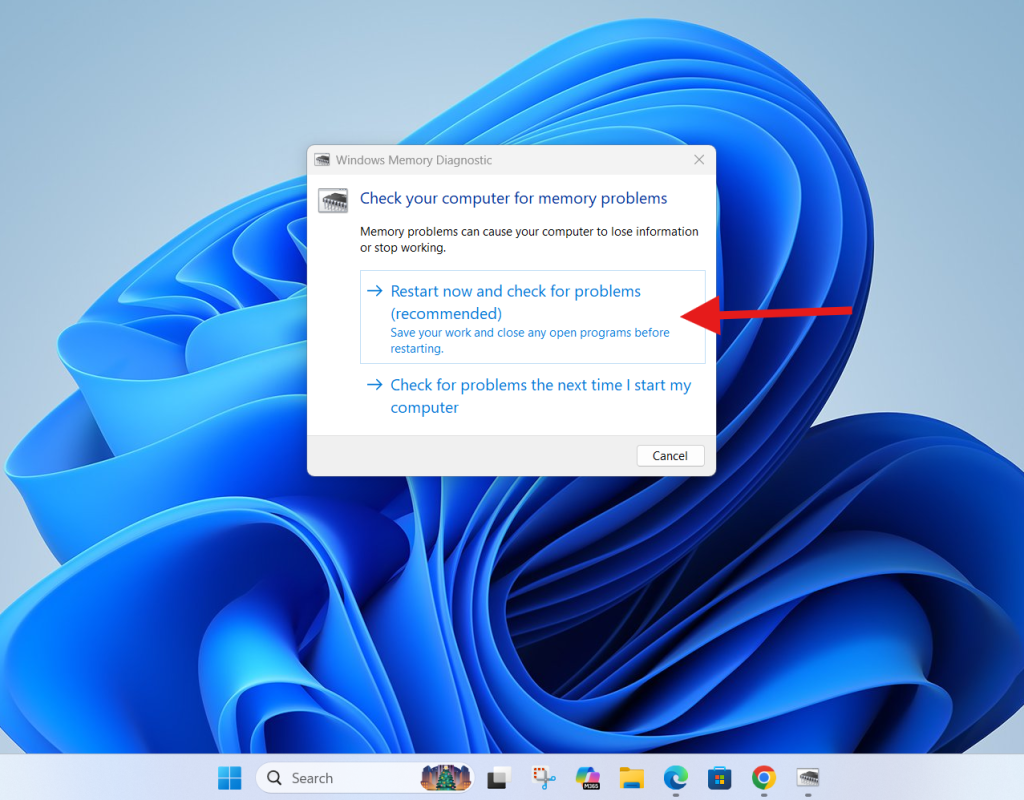
Task: Close the Windows Memory Diagnostic dialog
Action: (x=699, y=160)
